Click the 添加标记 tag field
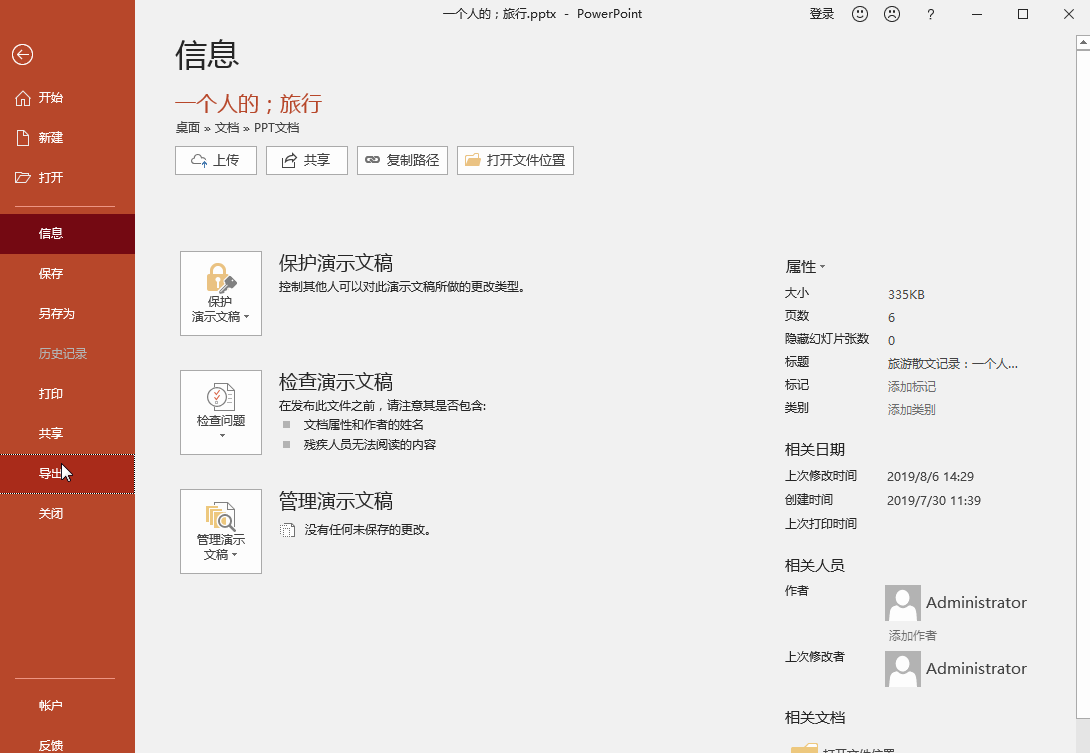 pyautogui.click(x=912, y=387)
